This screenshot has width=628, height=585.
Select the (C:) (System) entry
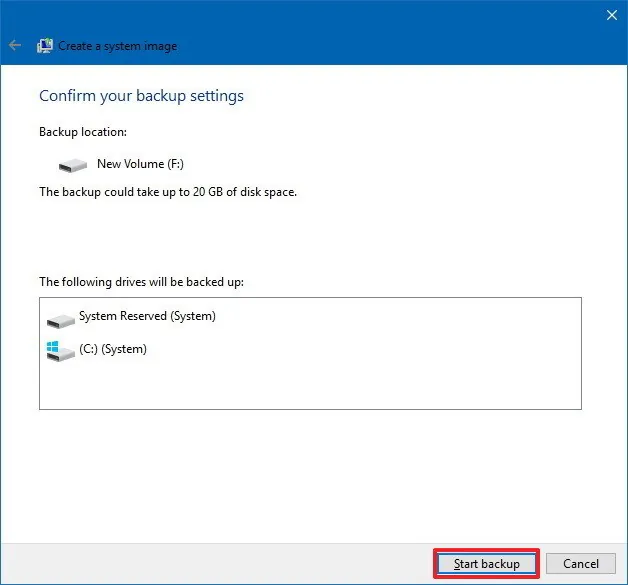tap(113, 349)
